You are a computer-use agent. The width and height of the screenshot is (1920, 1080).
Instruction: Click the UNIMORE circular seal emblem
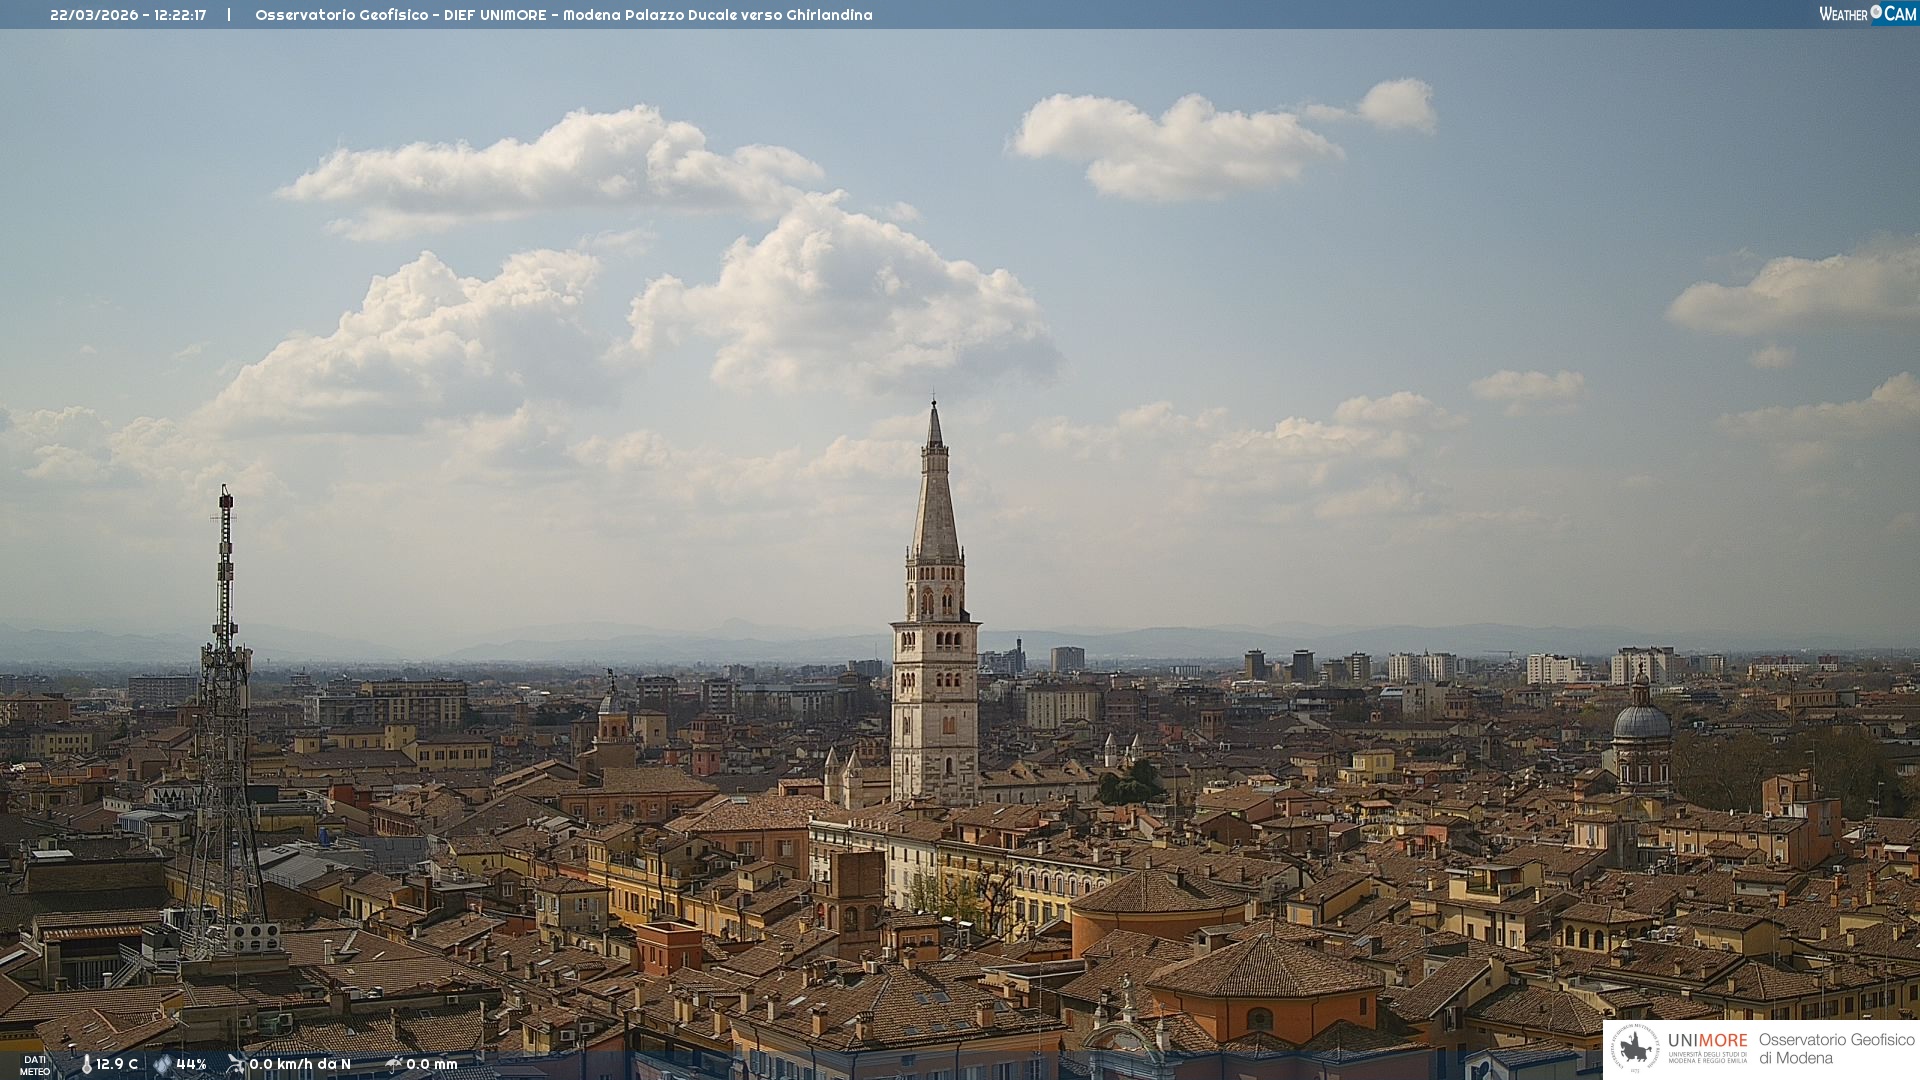1635,1049
